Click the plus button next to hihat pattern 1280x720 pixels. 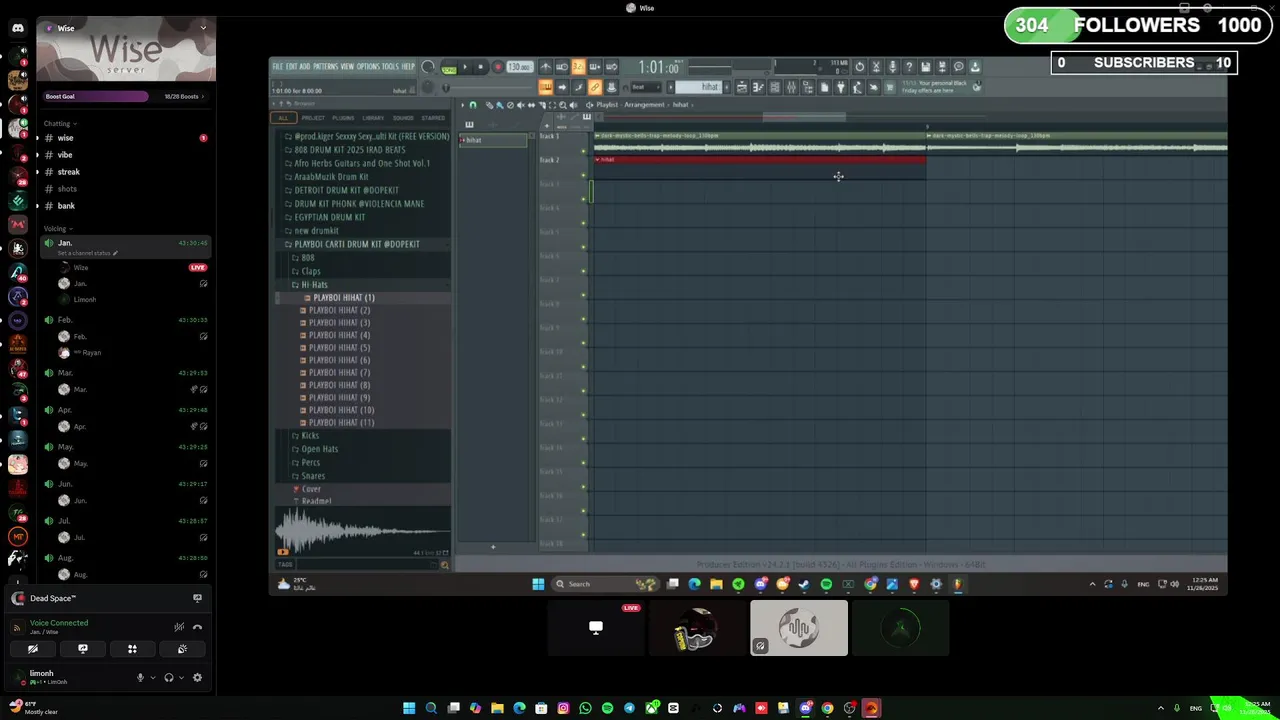click(727, 87)
